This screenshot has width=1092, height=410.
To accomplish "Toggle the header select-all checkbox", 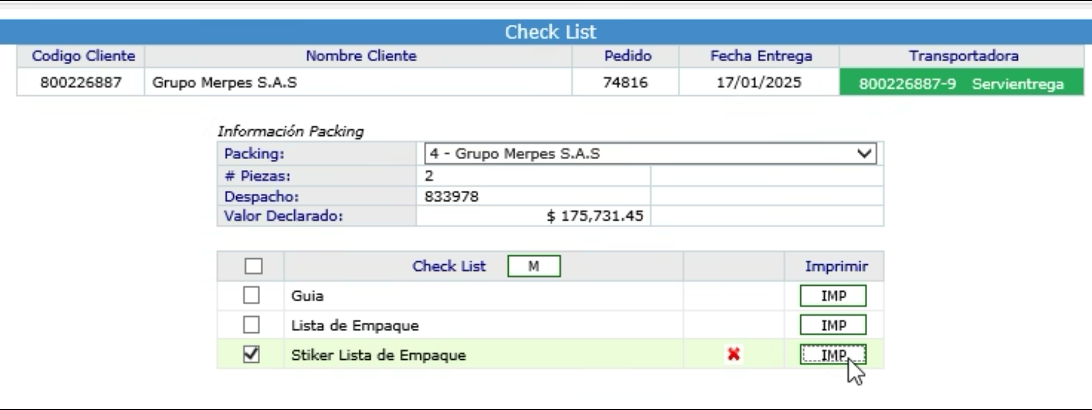I will click(254, 266).
